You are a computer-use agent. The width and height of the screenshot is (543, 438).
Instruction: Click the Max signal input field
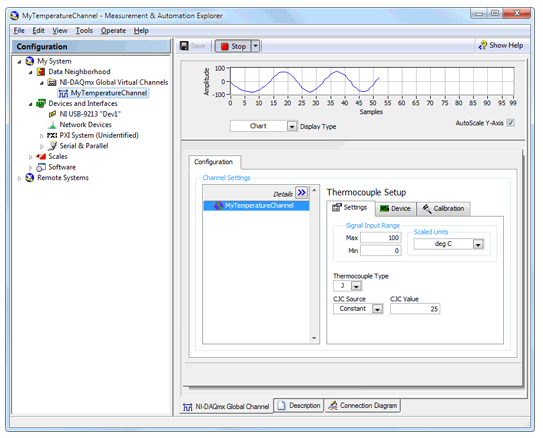pos(381,238)
